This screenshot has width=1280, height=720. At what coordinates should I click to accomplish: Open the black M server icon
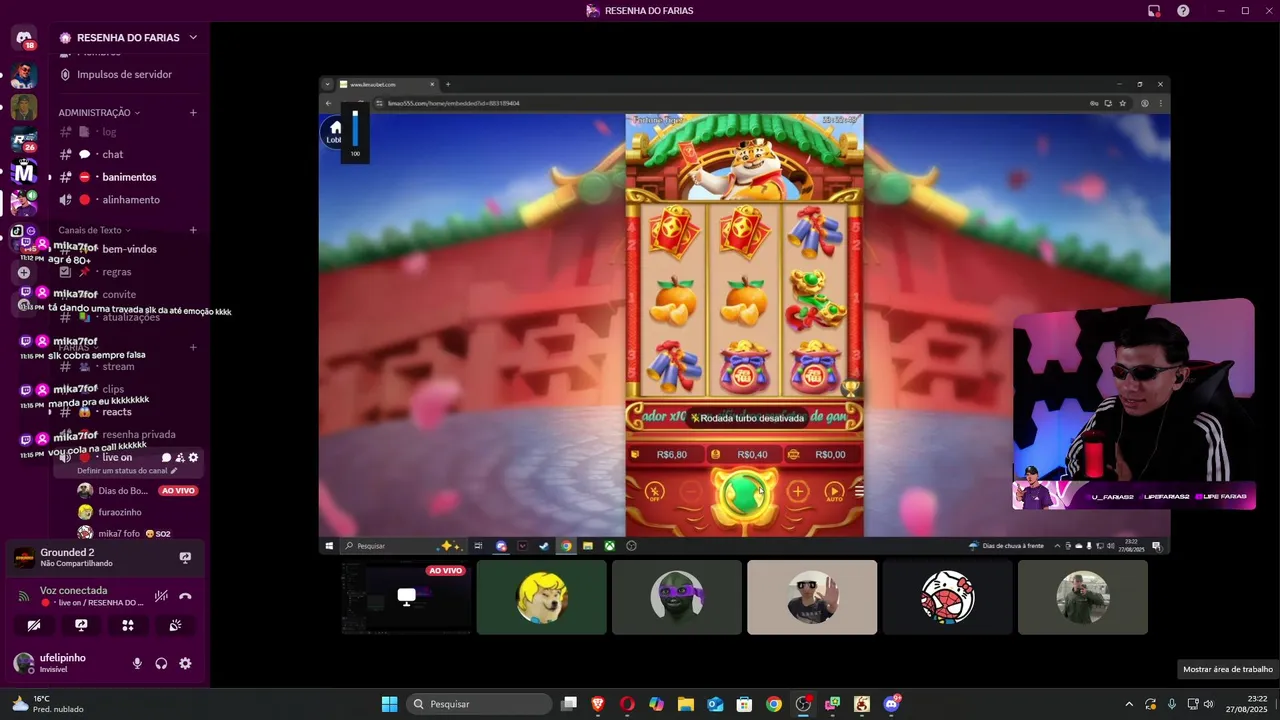click(x=24, y=173)
